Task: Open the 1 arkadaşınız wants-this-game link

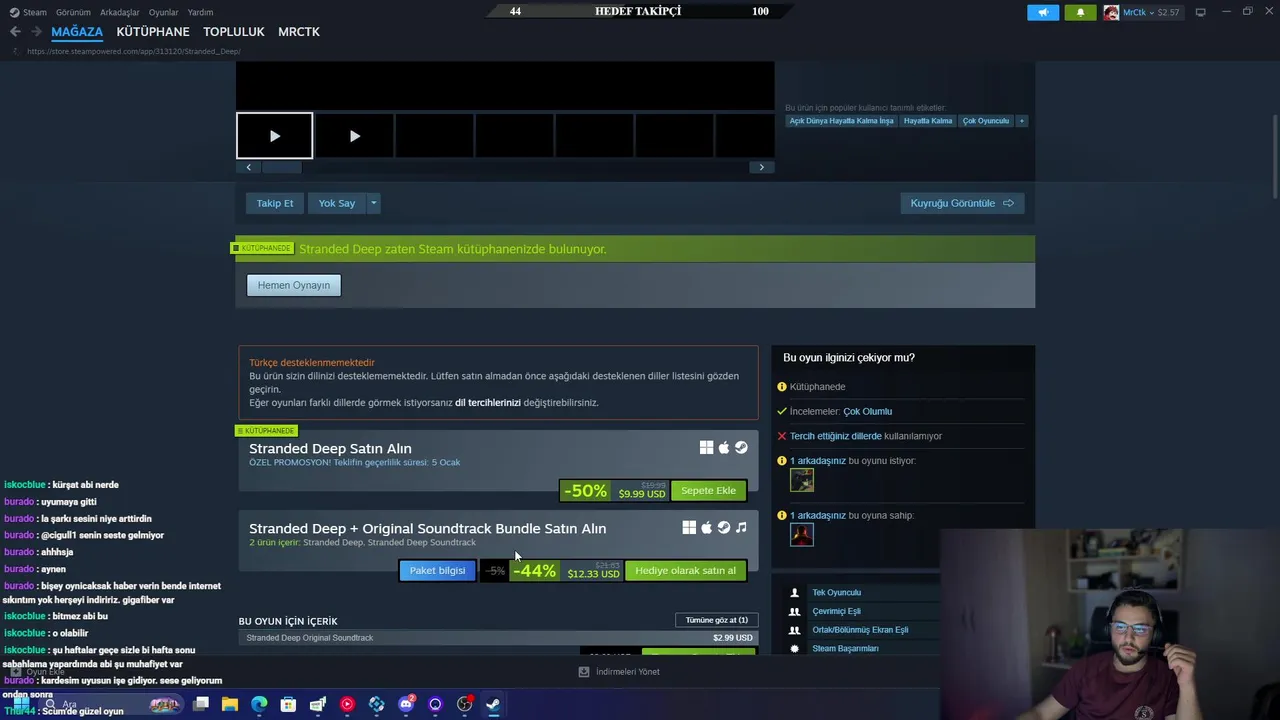Action: pyautogui.click(x=818, y=461)
